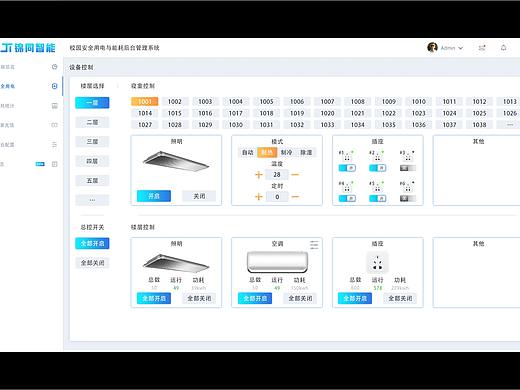Screen dimensions: 520x390
Task: Click the notification bell icon
Action: point(503,48)
